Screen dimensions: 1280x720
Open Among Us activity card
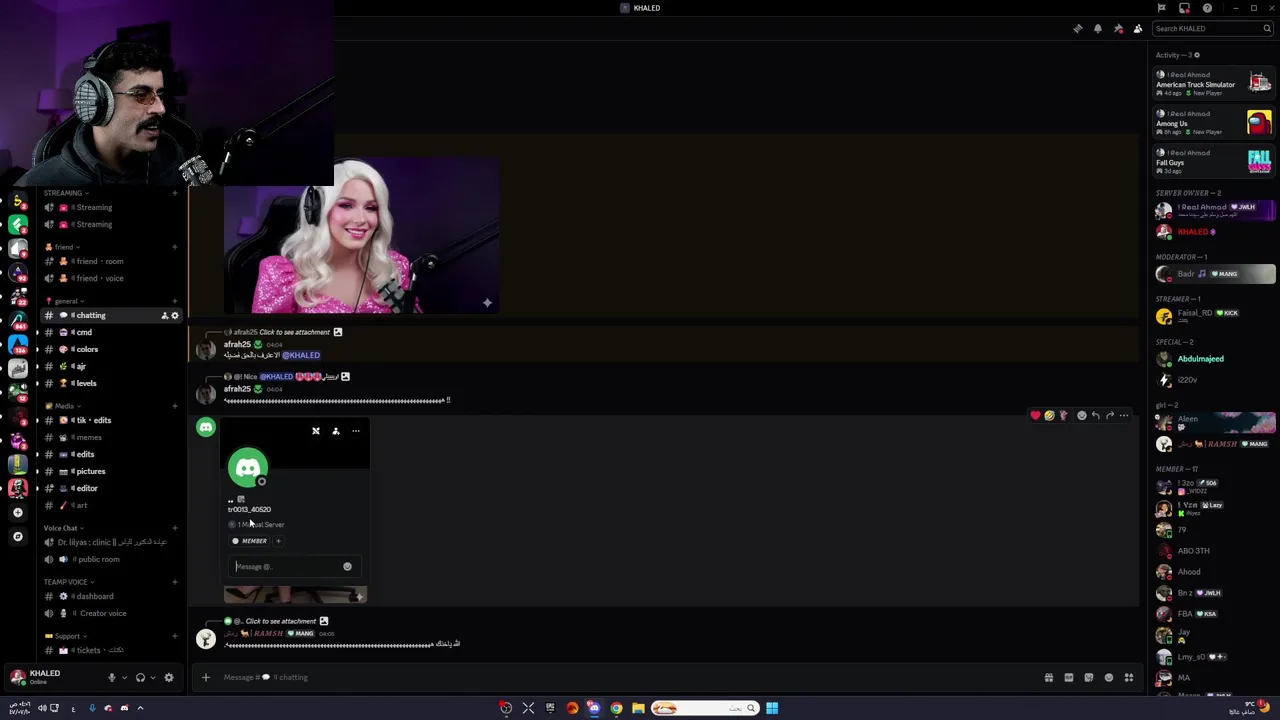(x=1213, y=123)
